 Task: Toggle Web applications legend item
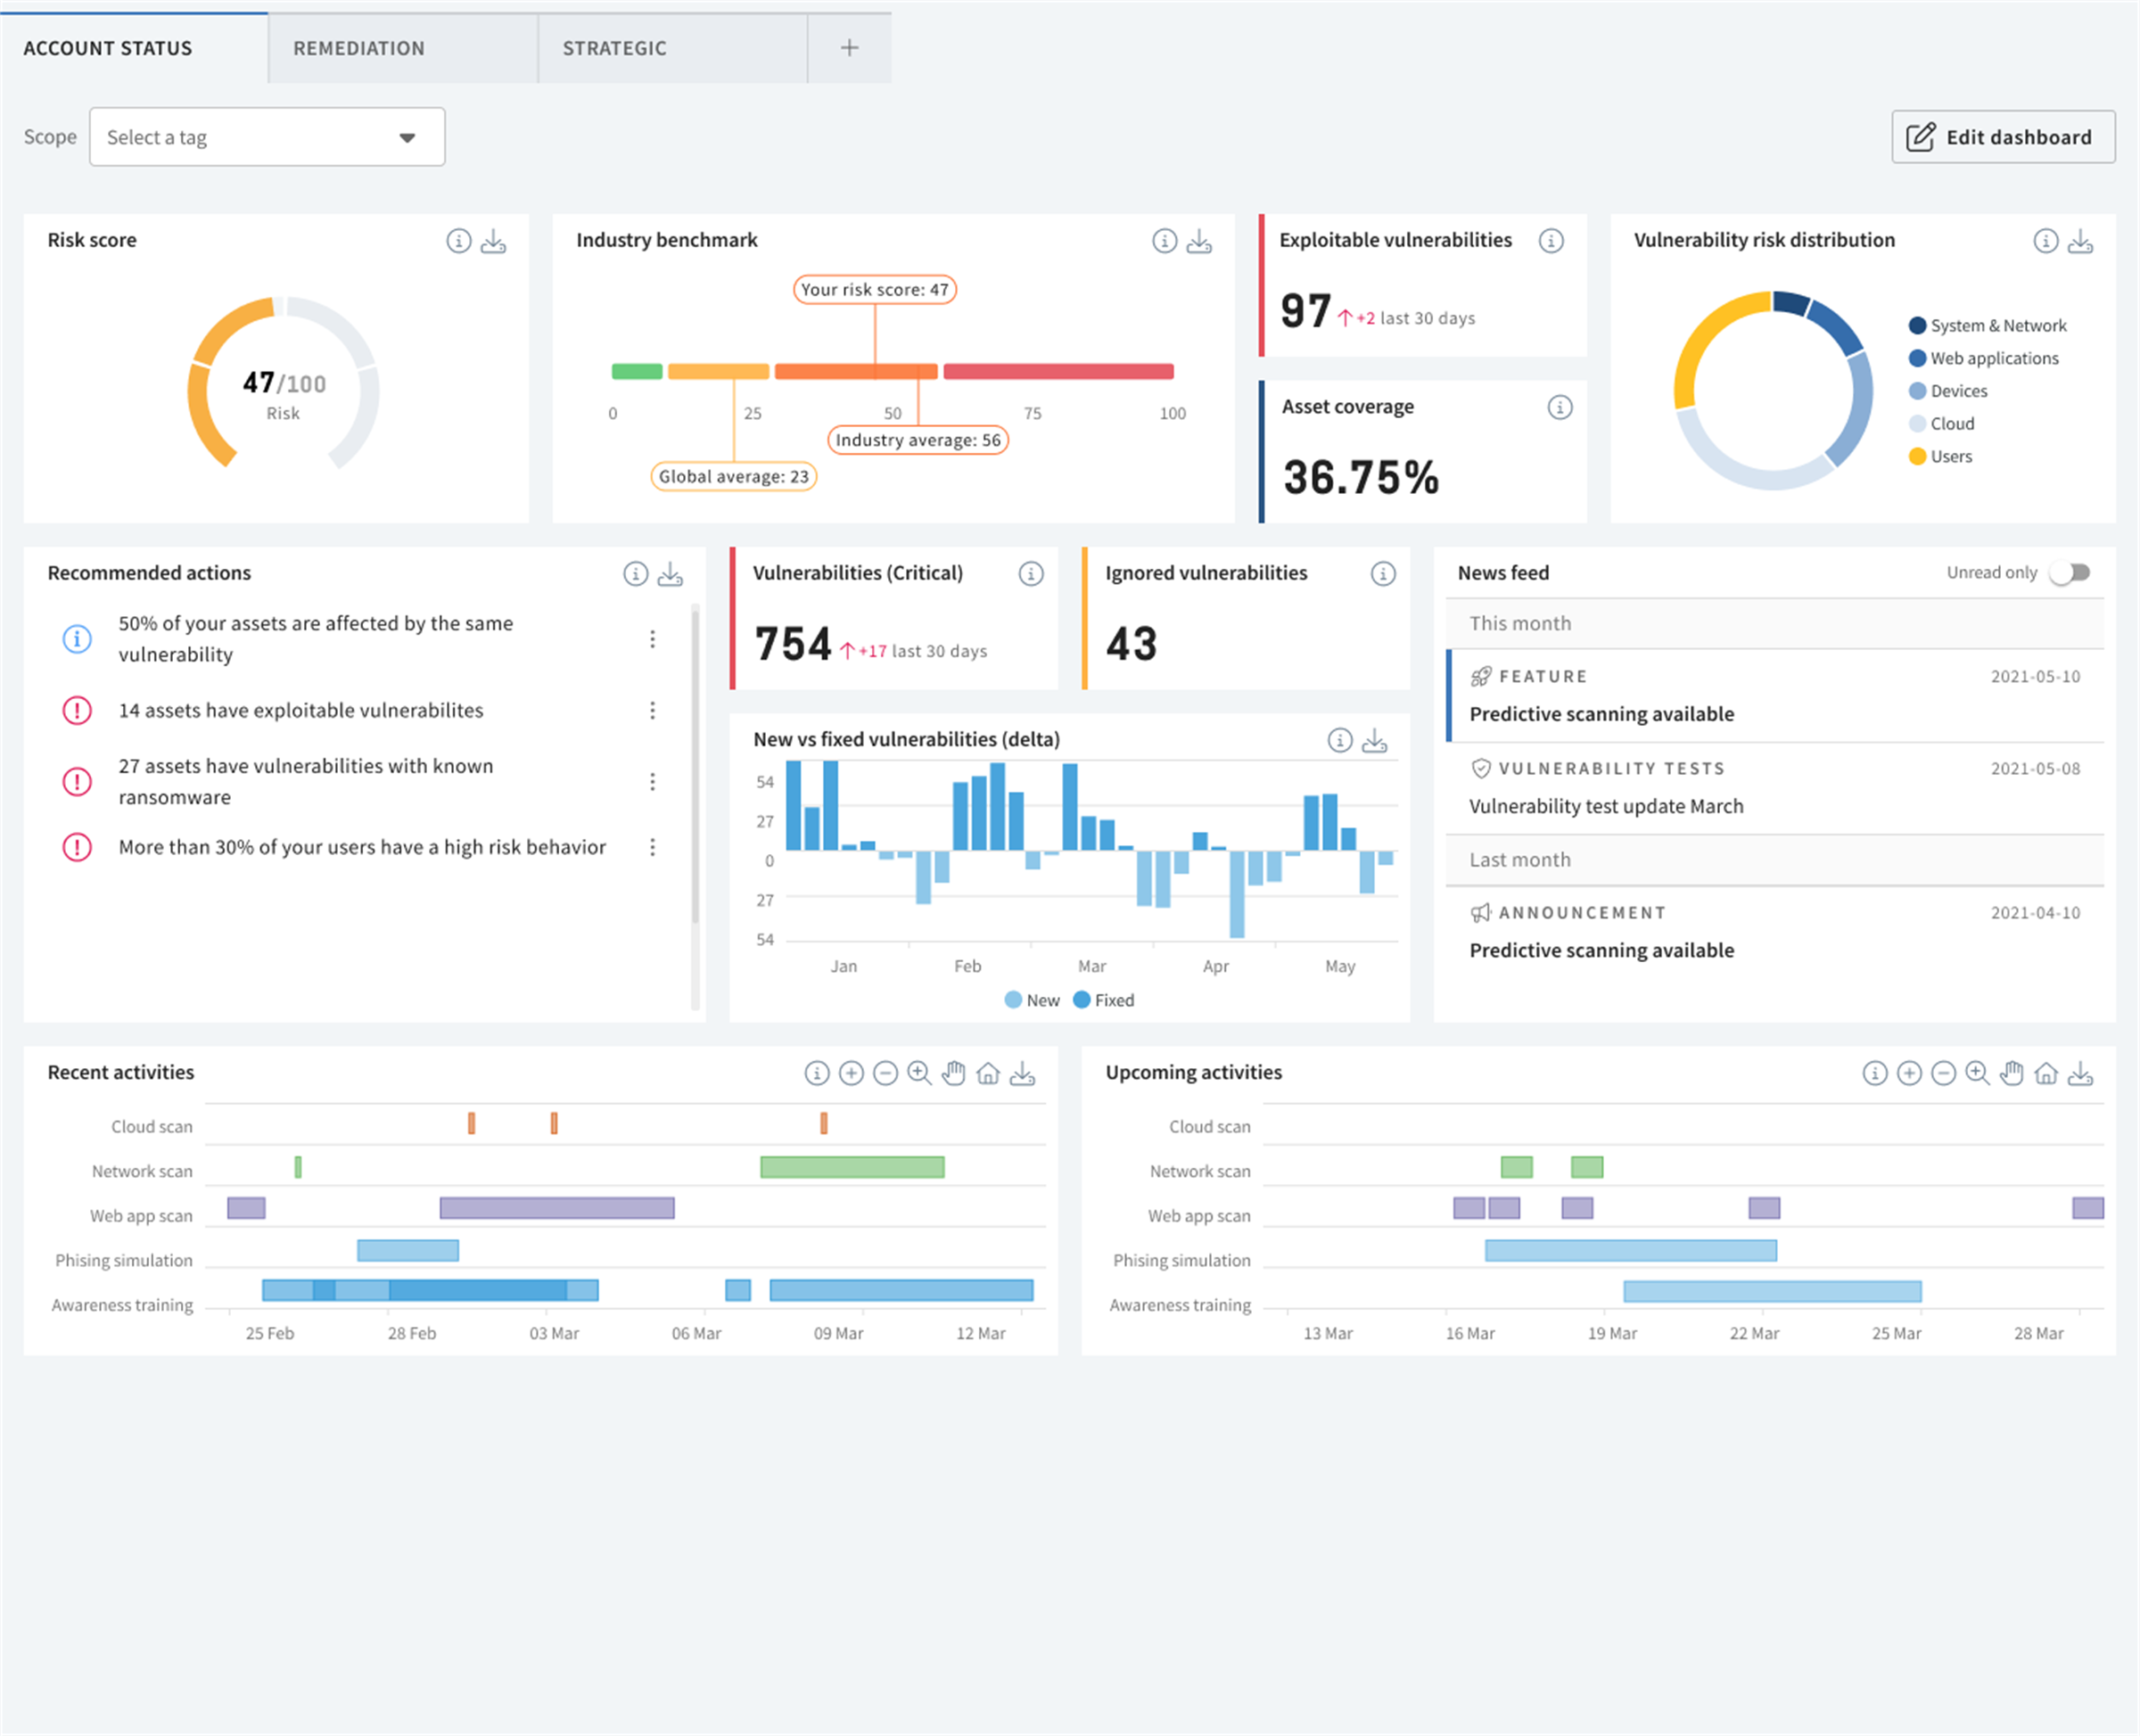(x=1983, y=359)
